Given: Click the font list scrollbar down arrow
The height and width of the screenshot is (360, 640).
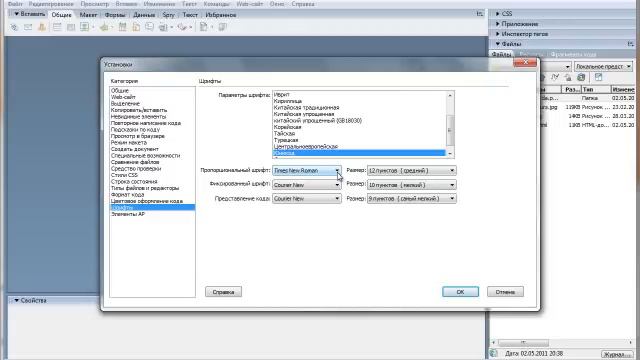Looking at the screenshot, I should [450, 154].
